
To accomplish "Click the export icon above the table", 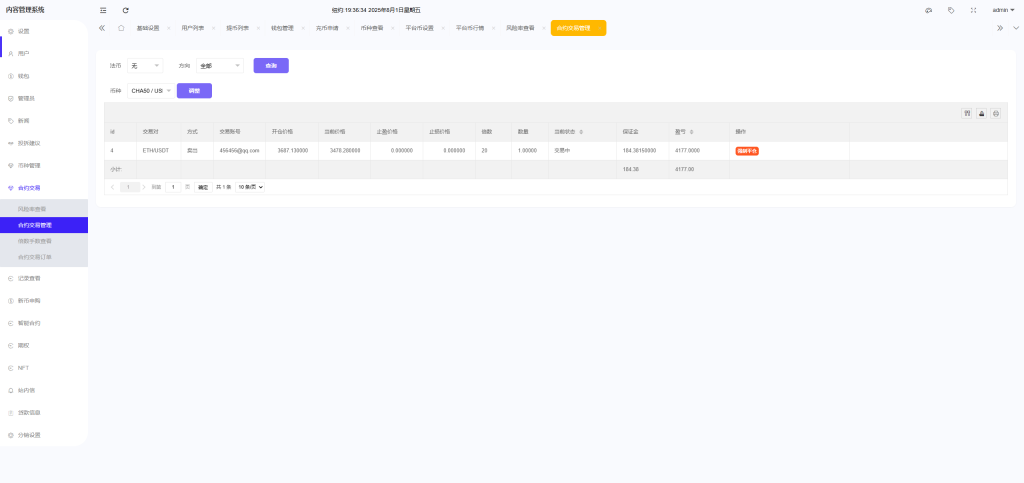I will point(981,113).
